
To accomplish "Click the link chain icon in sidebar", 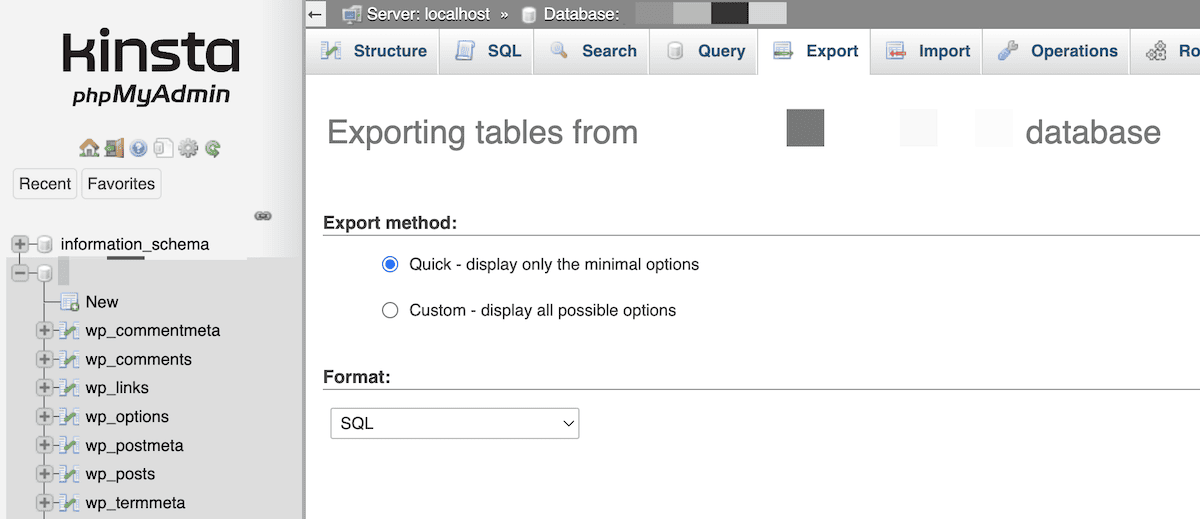I will coord(263,215).
